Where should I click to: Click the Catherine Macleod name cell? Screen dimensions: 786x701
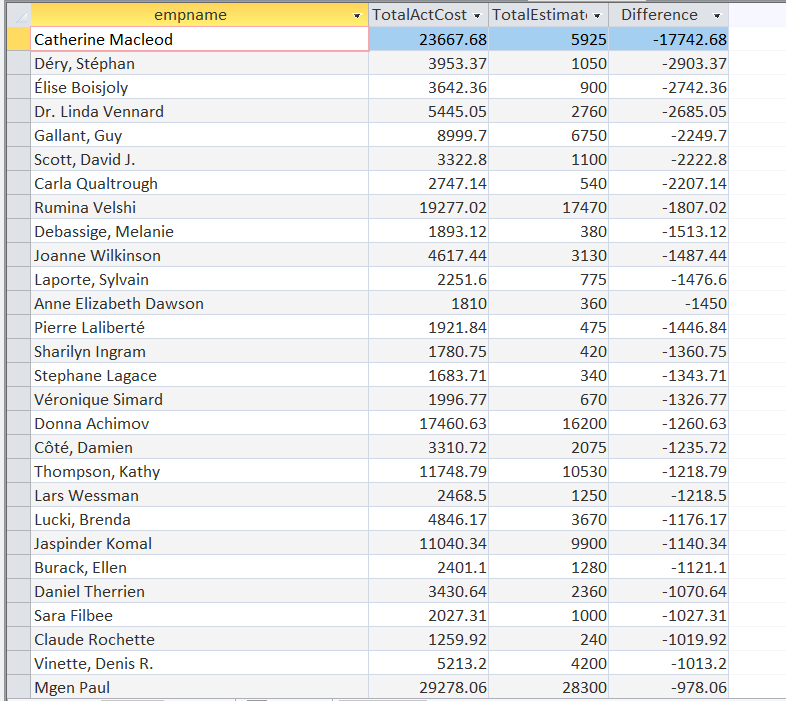200,39
